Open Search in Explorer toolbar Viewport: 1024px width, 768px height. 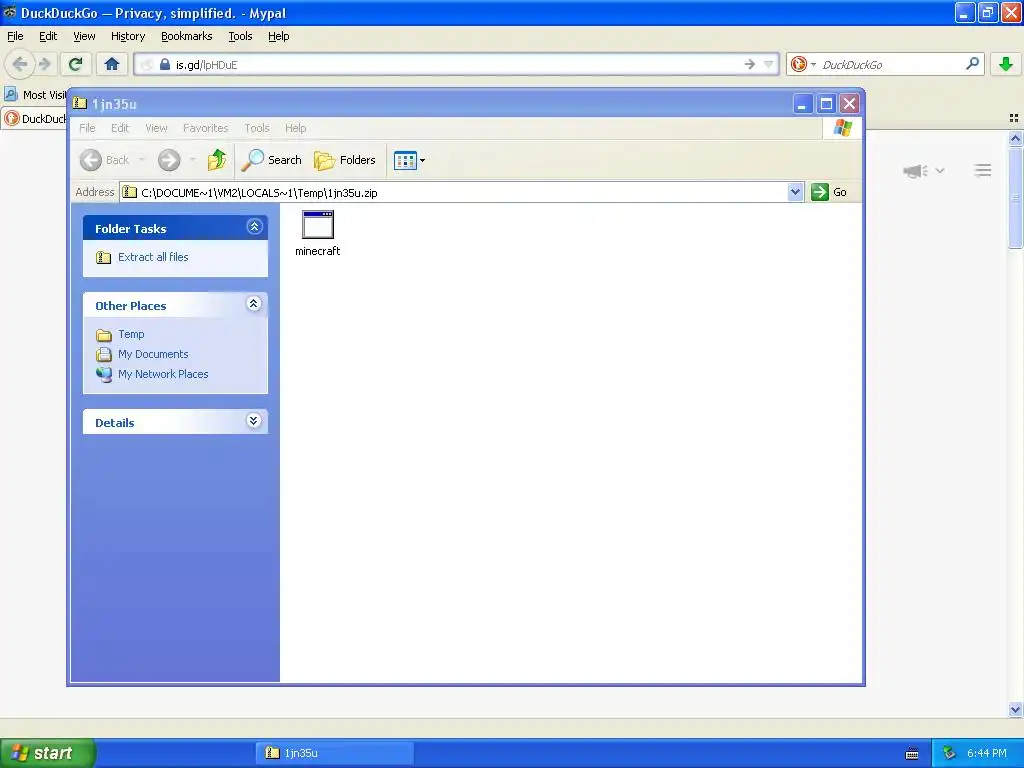pos(272,160)
